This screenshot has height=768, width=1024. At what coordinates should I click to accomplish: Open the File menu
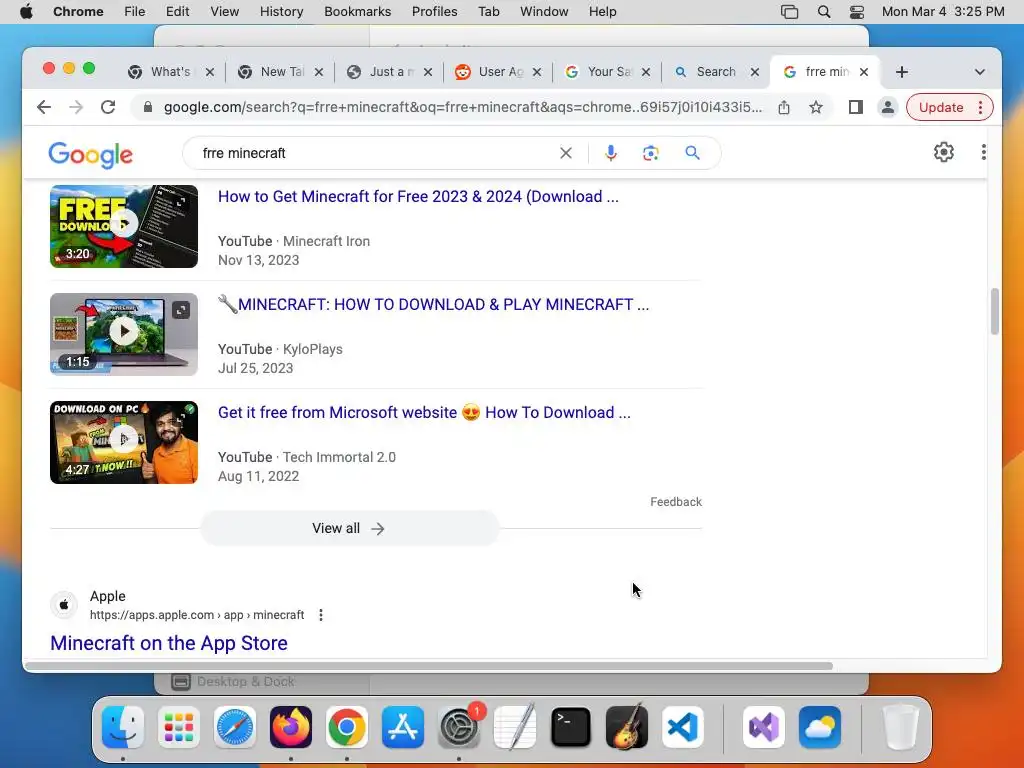(135, 12)
